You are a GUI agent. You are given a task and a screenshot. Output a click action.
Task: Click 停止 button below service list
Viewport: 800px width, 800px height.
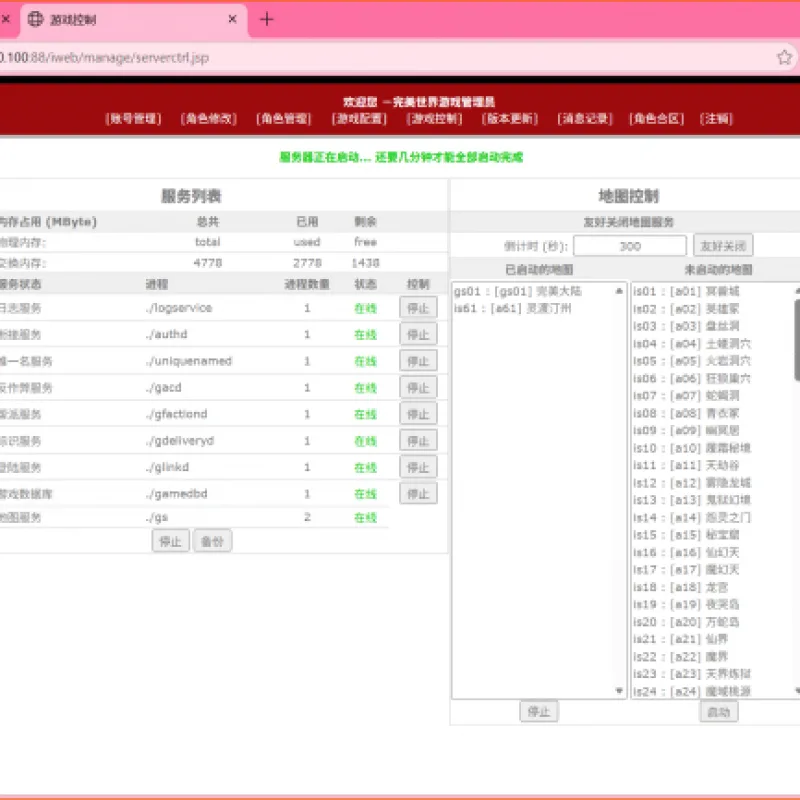[170, 541]
